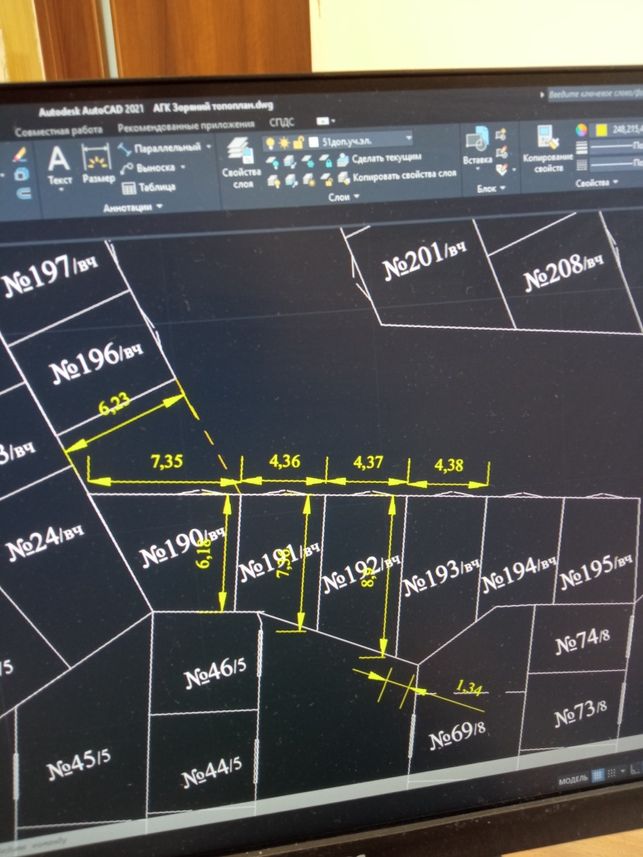
Task: Click the layer unlock icon in upper row
Action: tap(325, 161)
